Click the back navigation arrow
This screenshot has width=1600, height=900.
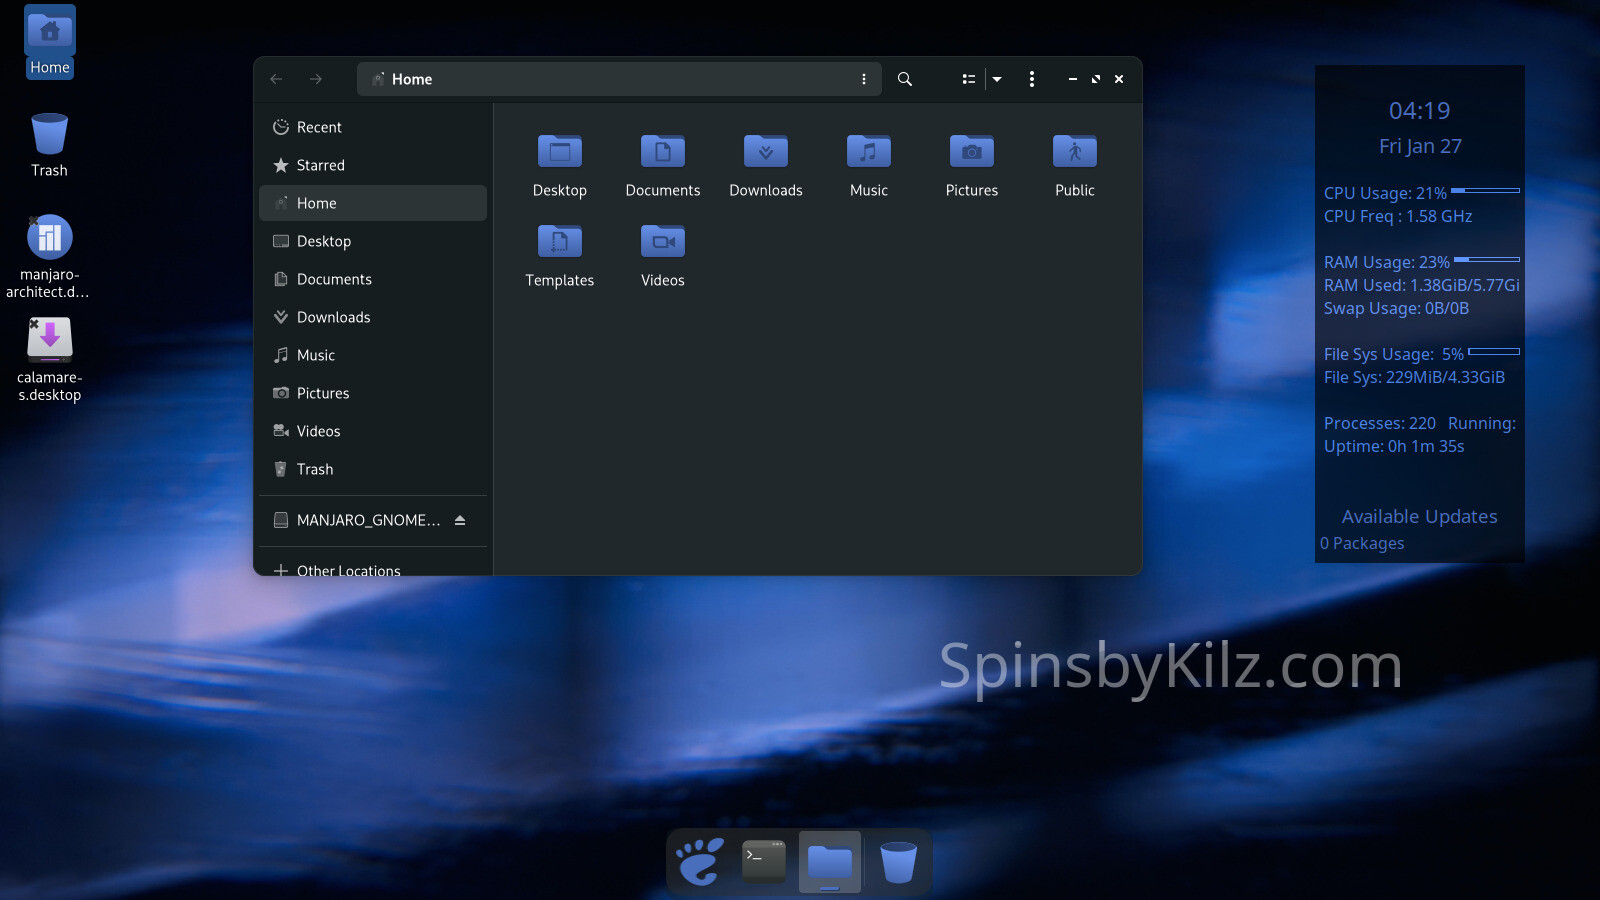coord(277,79)
